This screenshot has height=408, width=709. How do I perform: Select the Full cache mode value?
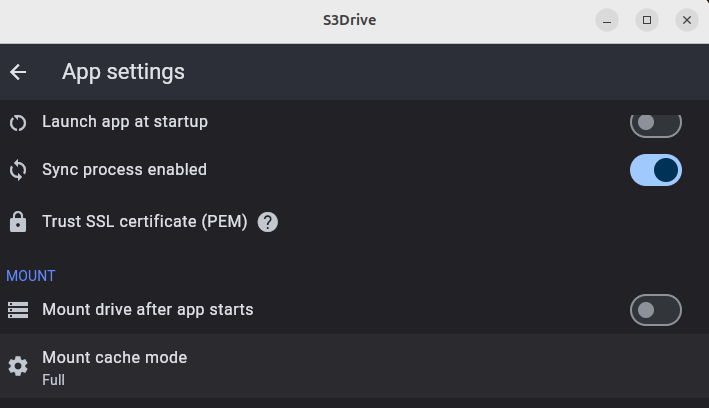coord(53,380)
